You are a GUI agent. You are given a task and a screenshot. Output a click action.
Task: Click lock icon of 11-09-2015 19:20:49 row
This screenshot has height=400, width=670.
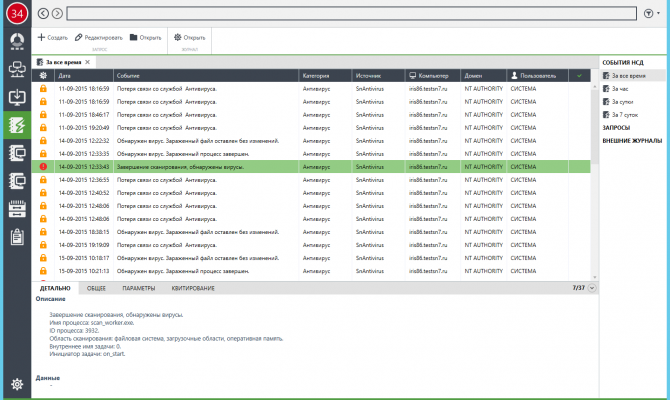coord(43,127)
